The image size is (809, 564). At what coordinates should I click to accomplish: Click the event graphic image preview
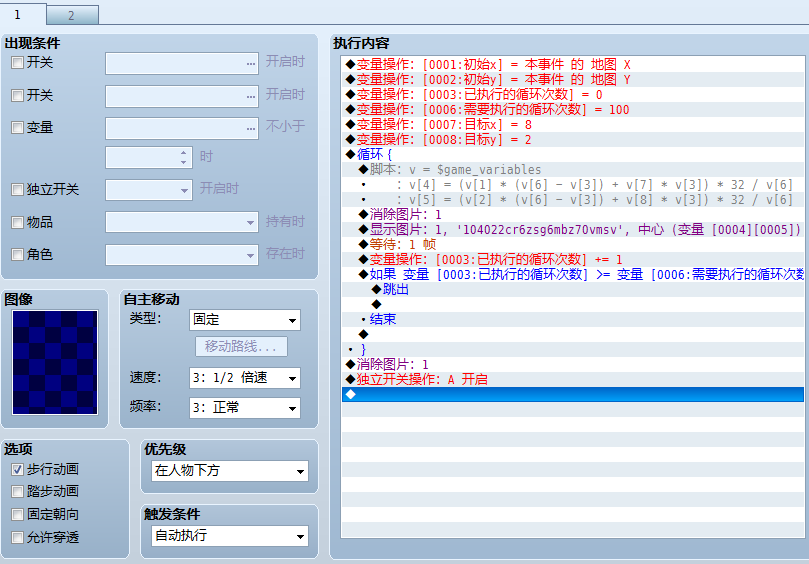click(x=55, y=362)
